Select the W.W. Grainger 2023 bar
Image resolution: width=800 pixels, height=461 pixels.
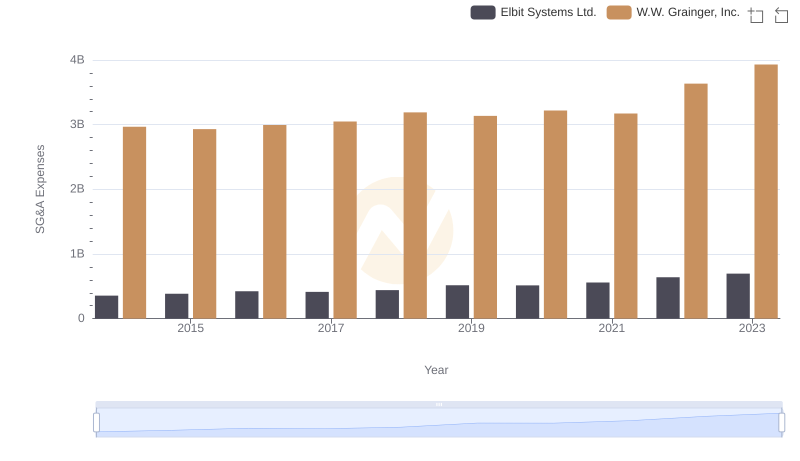pos(766,191)
